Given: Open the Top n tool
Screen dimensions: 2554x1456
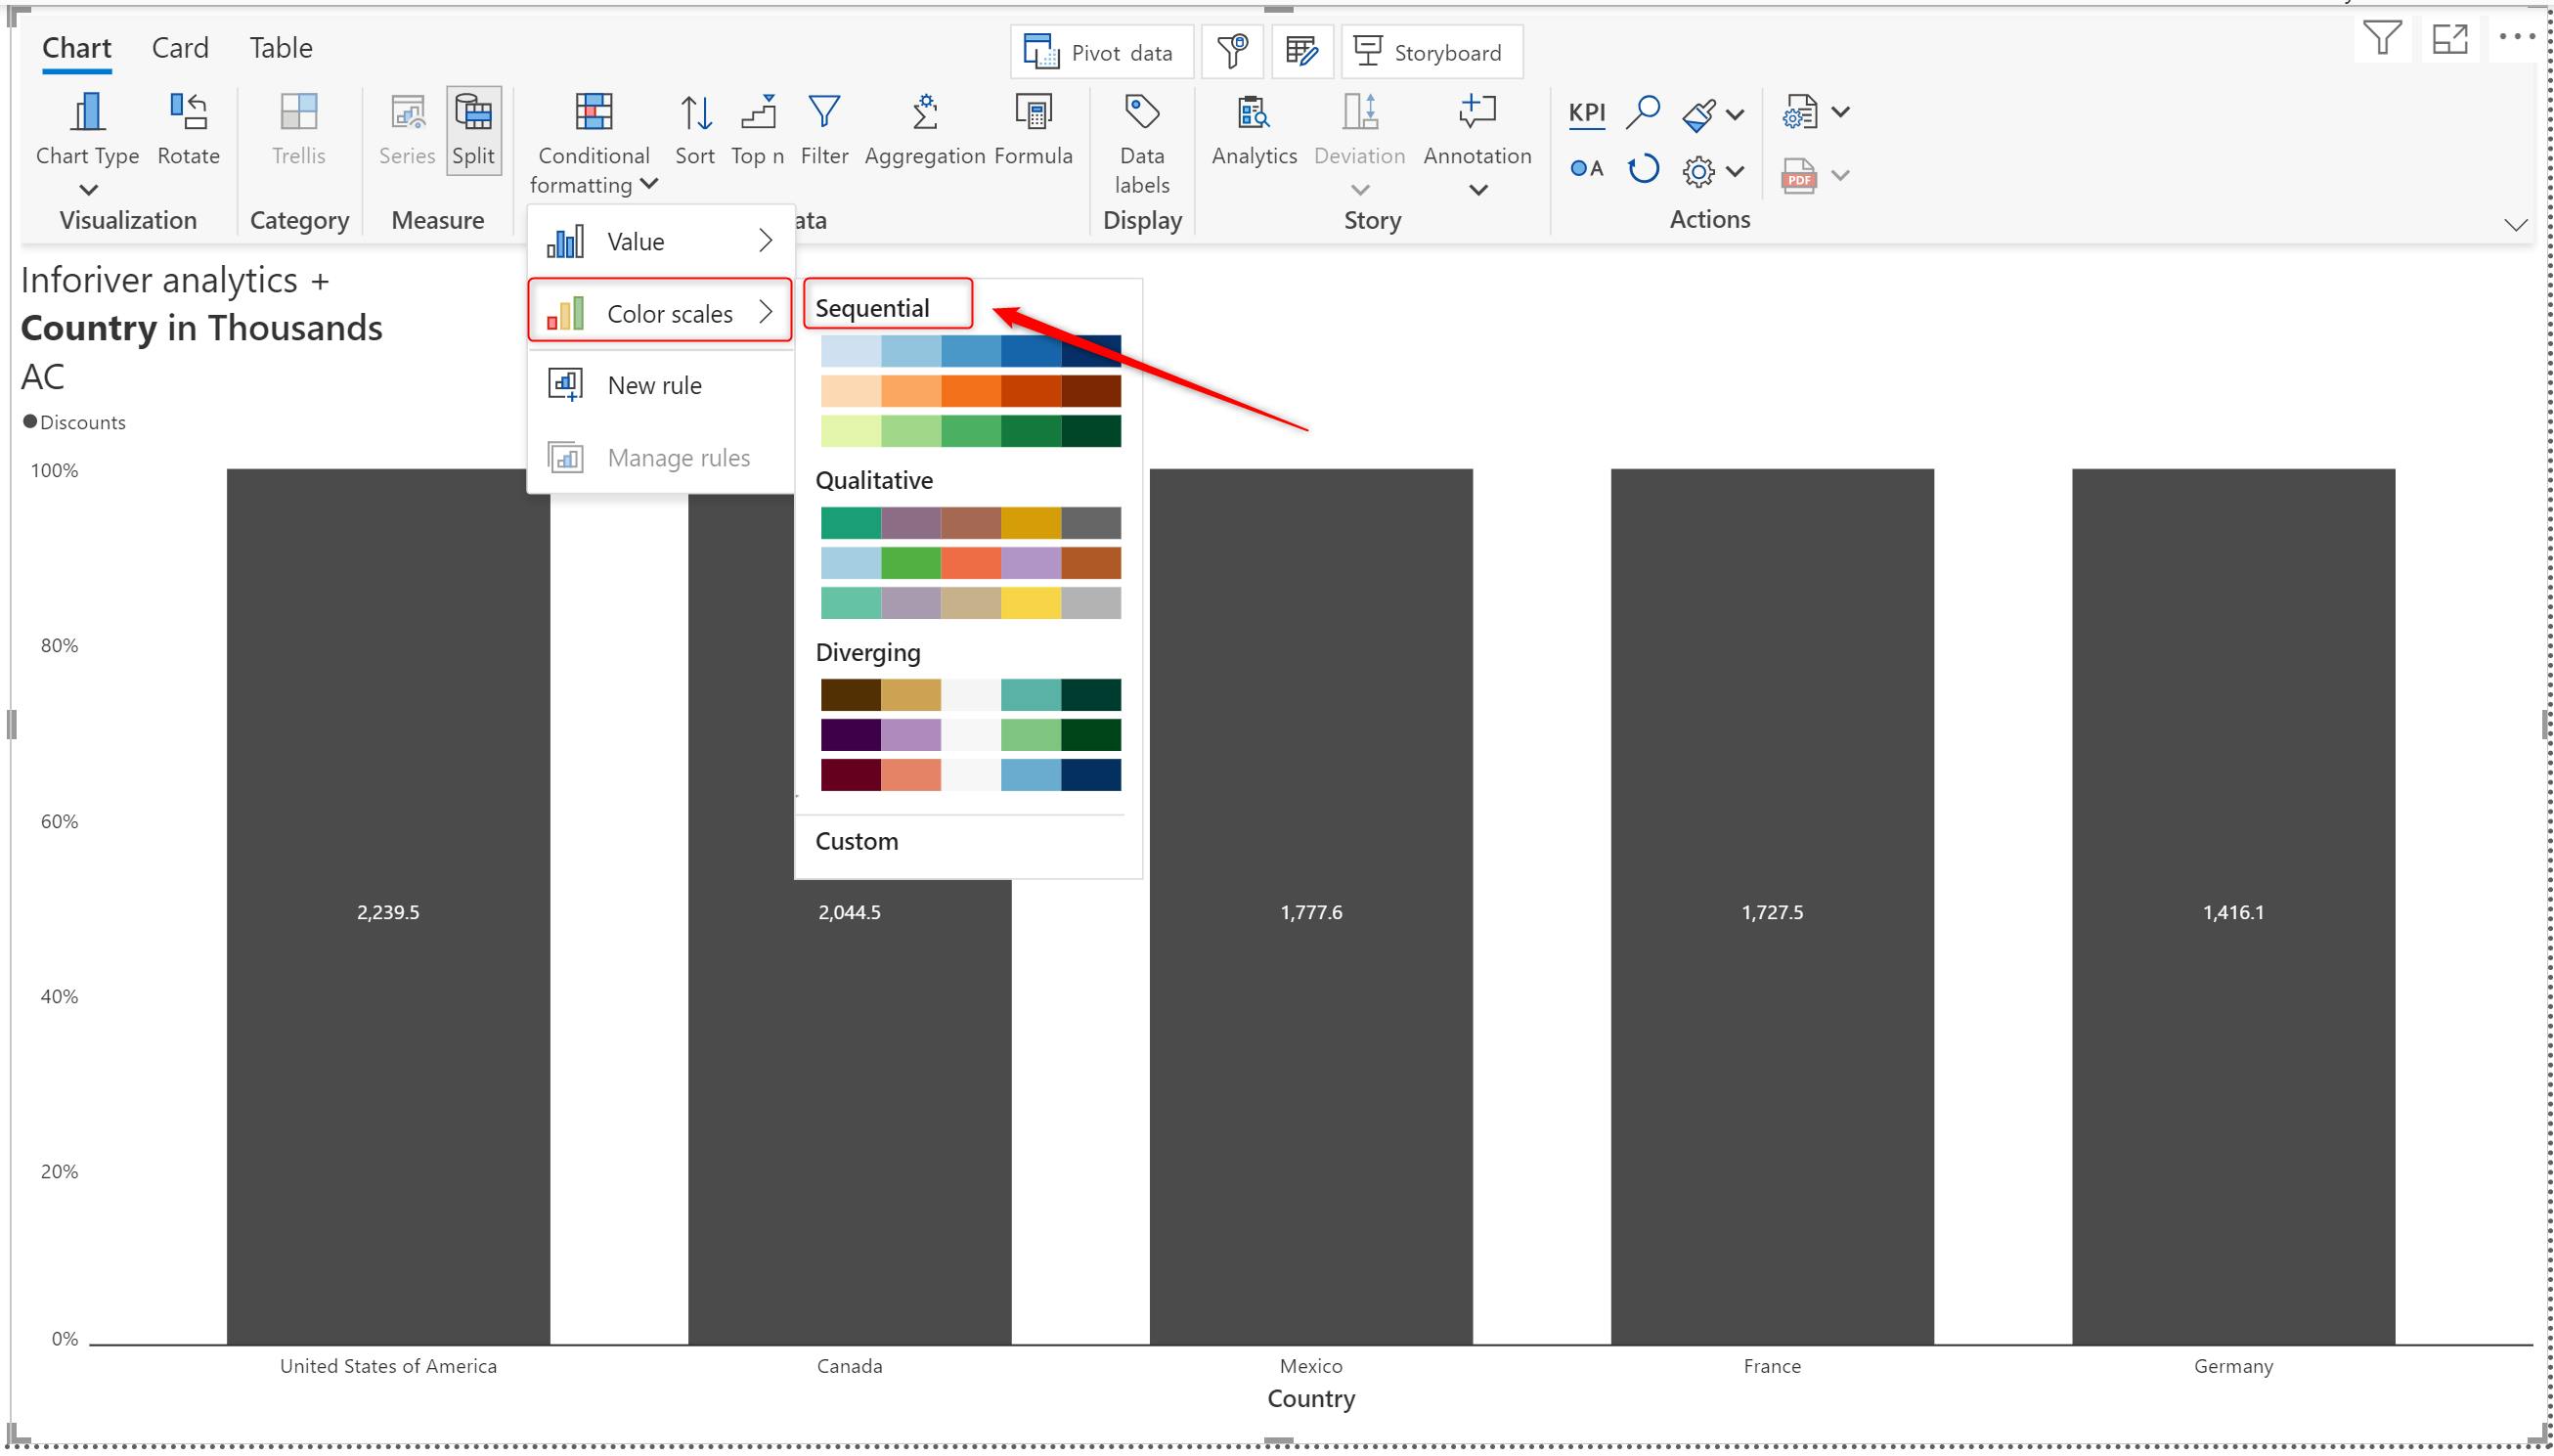Looking at the screenshot, I should pos(757,113).
